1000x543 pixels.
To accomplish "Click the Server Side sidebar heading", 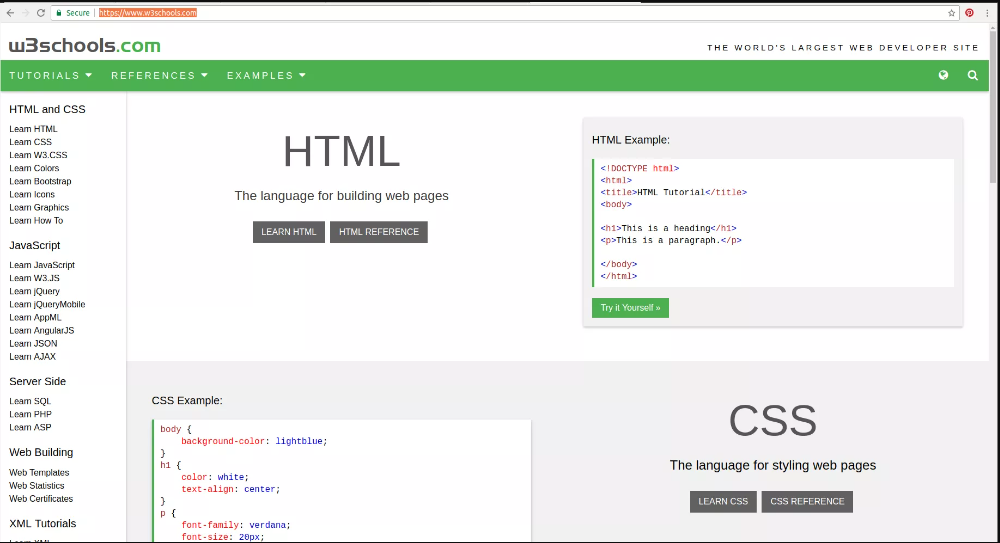I will pos(38,382).
